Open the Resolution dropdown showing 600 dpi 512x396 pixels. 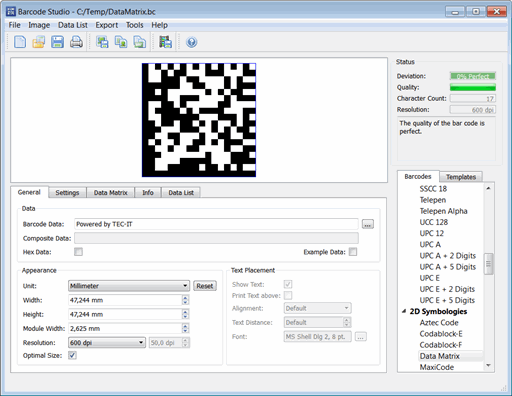(x=107, y=343)
